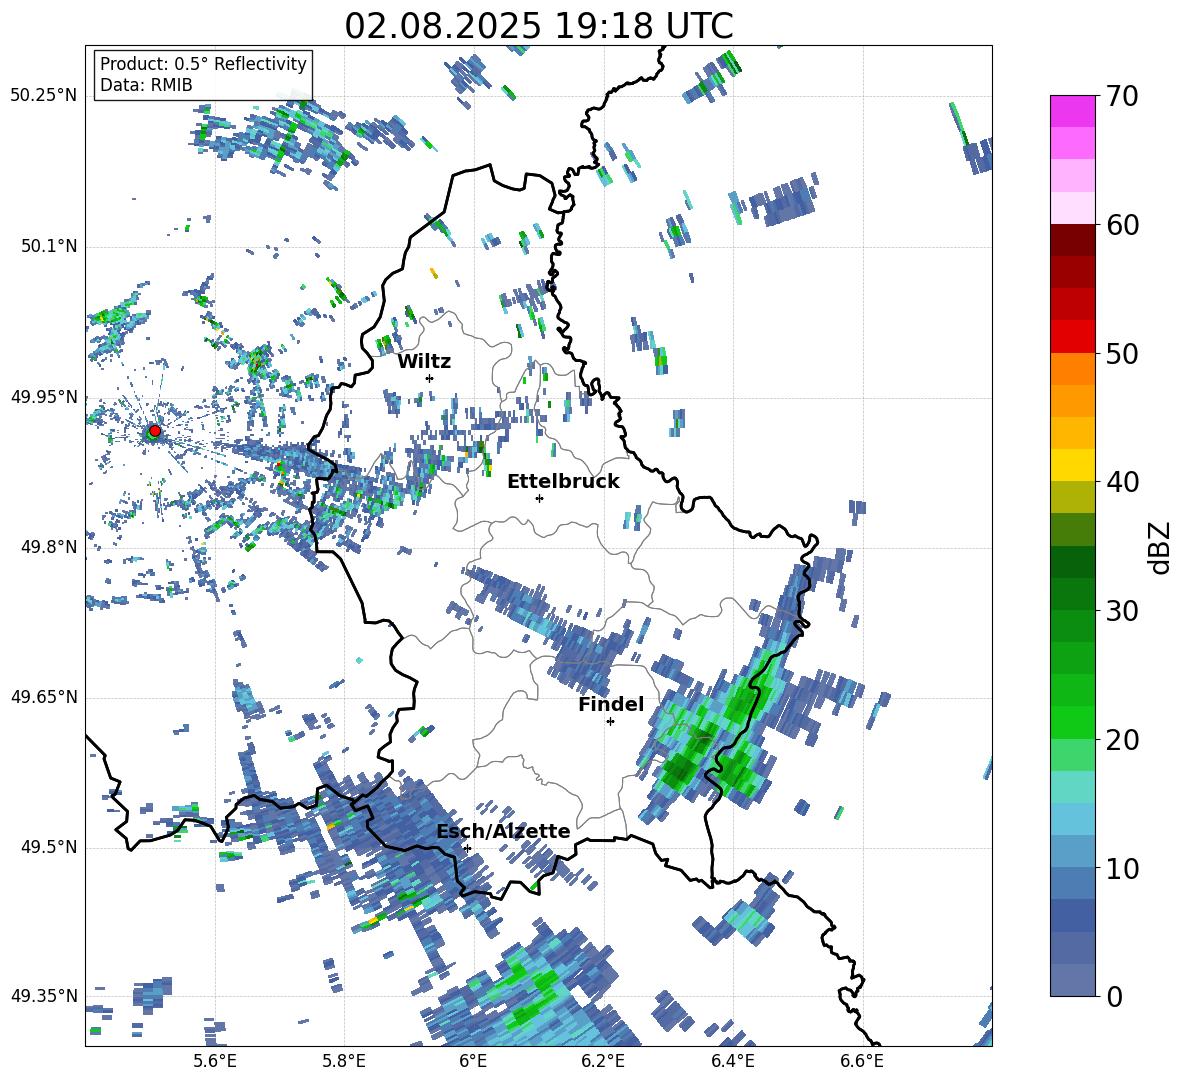This screenshot has height=1081, width=1184.
Task: Click the red radar site marker dot
Action: [155, 431]
